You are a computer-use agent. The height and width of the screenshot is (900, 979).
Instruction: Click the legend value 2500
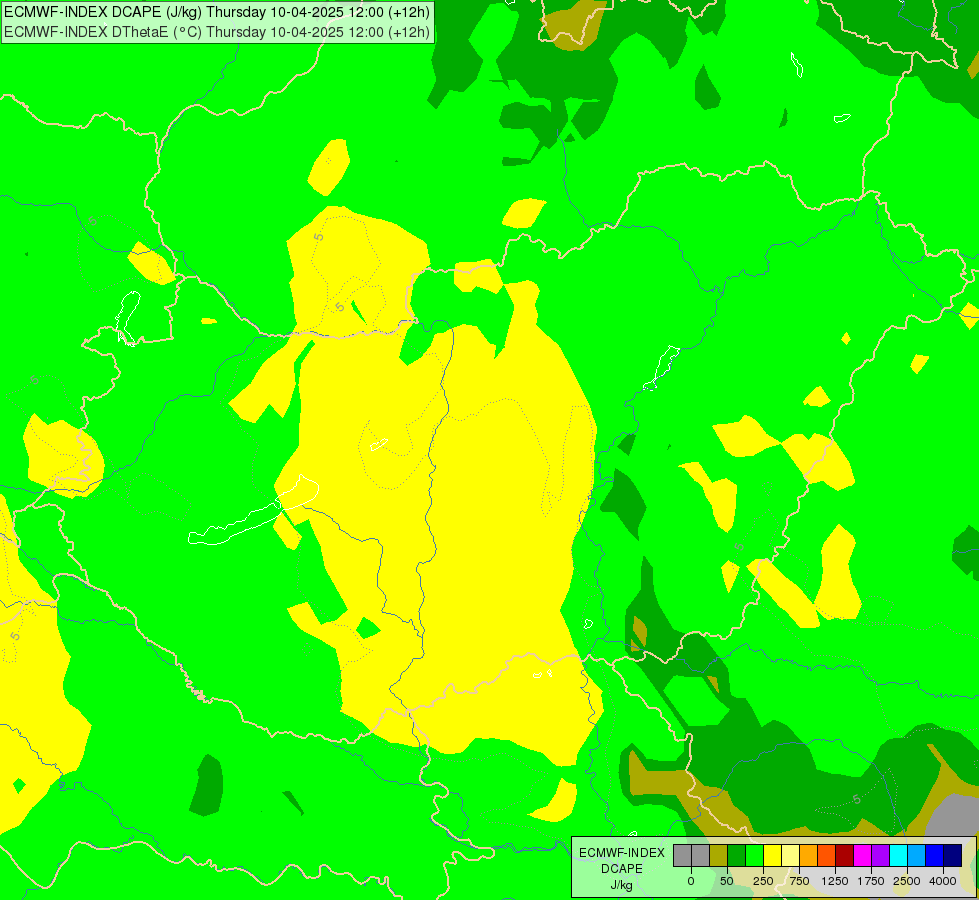click(907, 881)
